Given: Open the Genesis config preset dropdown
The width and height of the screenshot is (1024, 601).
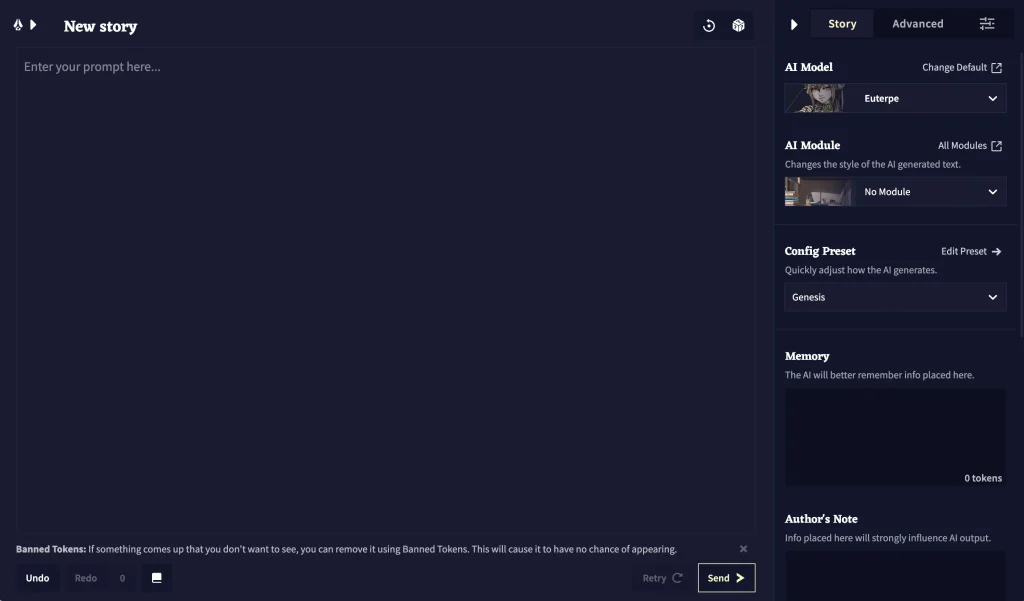Looking at the screenshot, I should [x=895, y=297].
